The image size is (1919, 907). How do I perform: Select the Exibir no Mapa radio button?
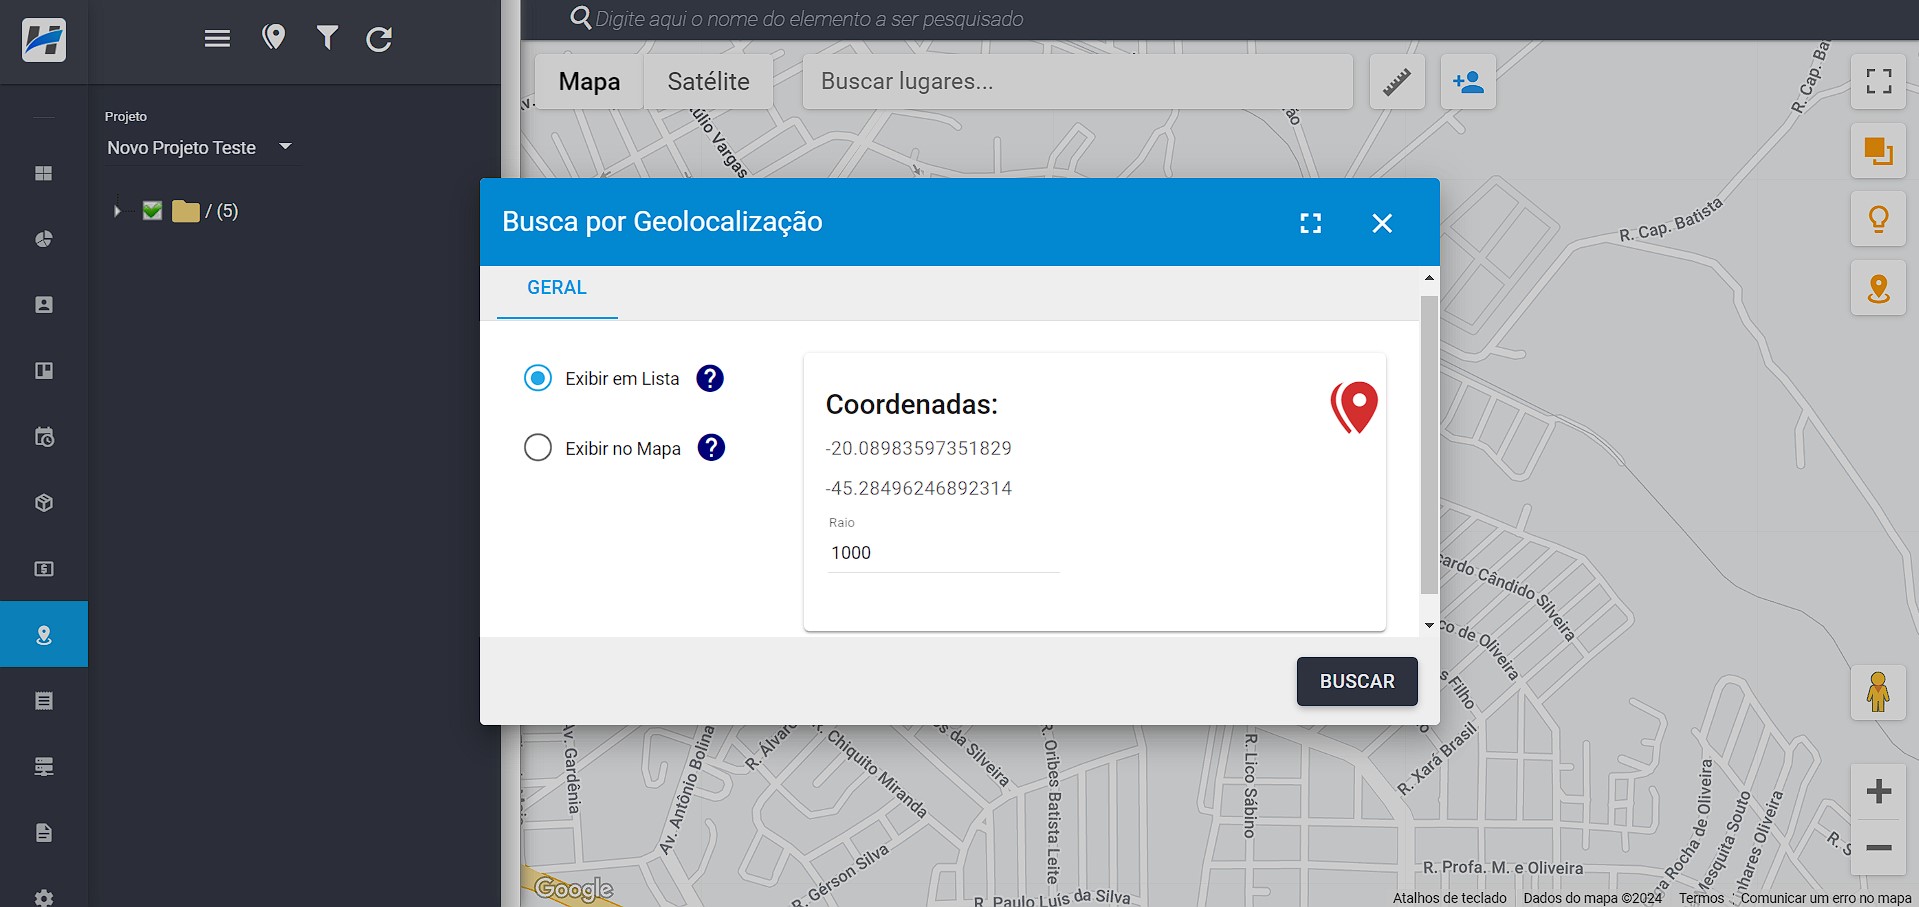[x=538, y=447]
